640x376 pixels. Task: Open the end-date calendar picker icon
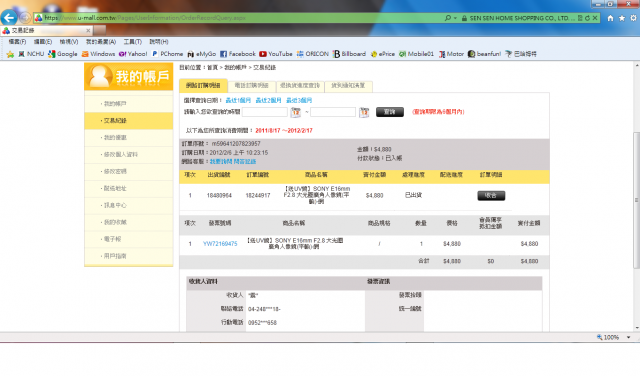click(364, 112)
